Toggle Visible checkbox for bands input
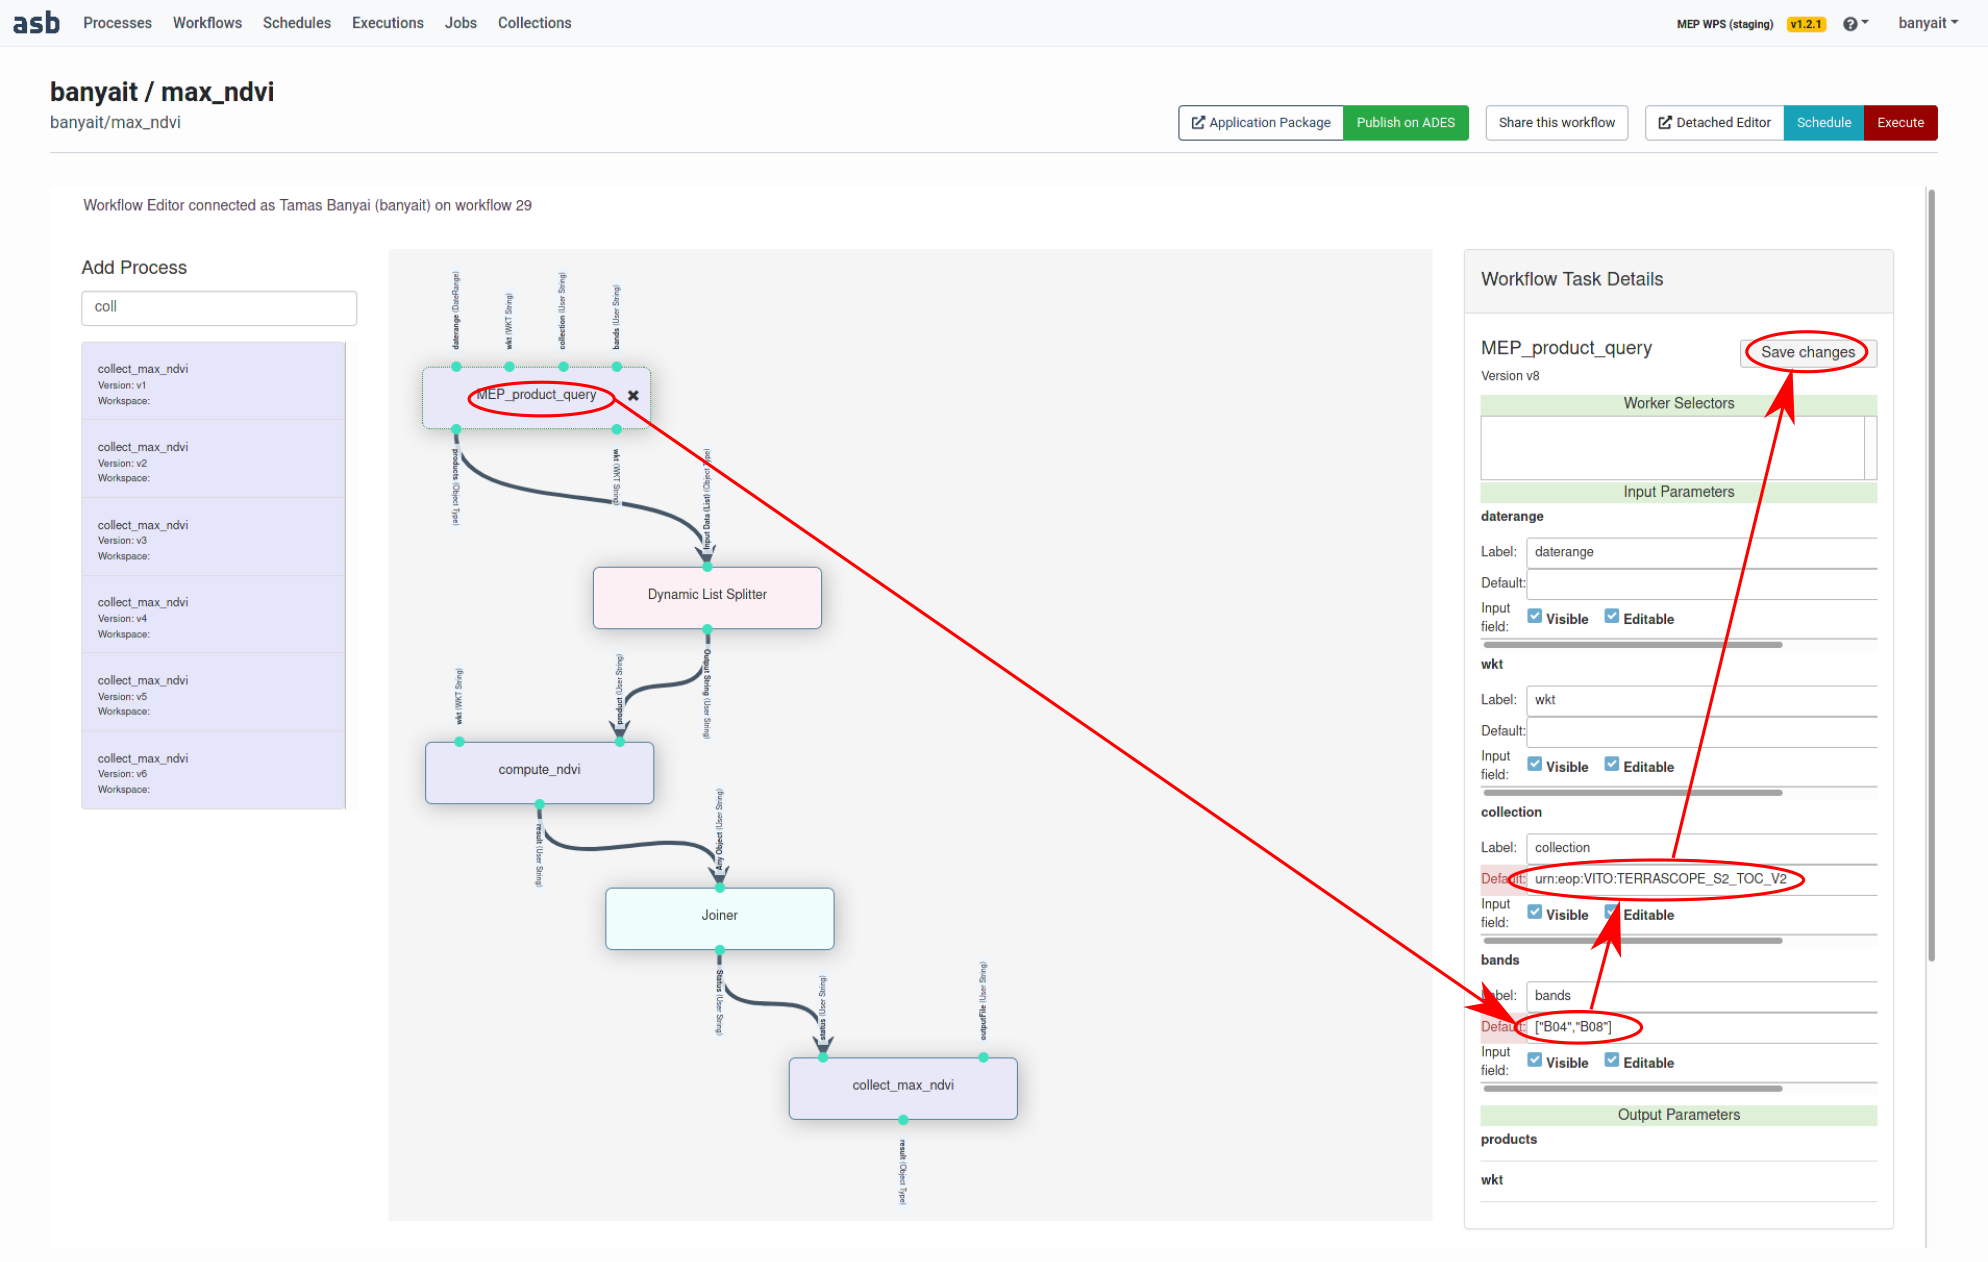Viewport: 1988px width, 1262px height. tap(1534, 1061)
